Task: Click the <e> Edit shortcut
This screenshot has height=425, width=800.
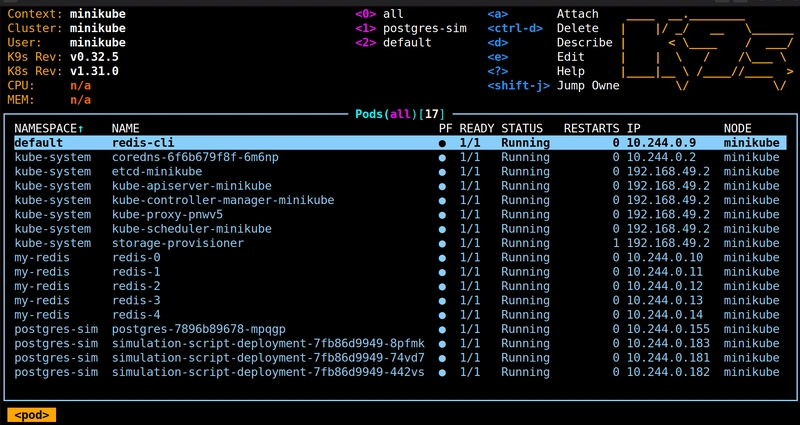Action: click(536, 57)
